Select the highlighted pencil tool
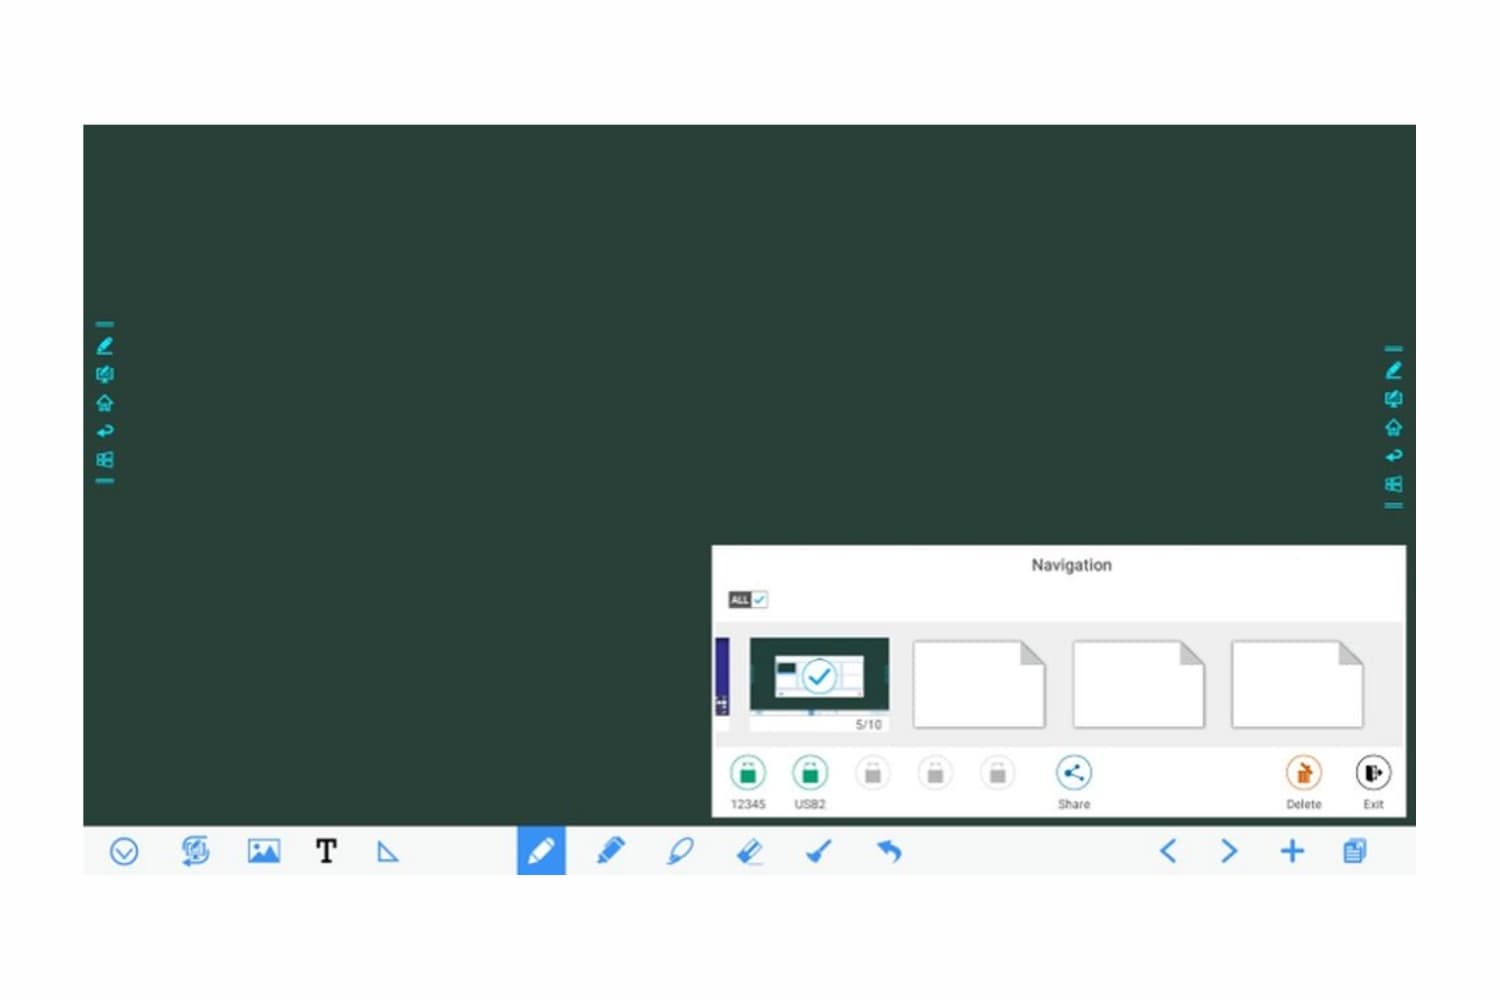1500x1000 pixels. tap(541, 851)
